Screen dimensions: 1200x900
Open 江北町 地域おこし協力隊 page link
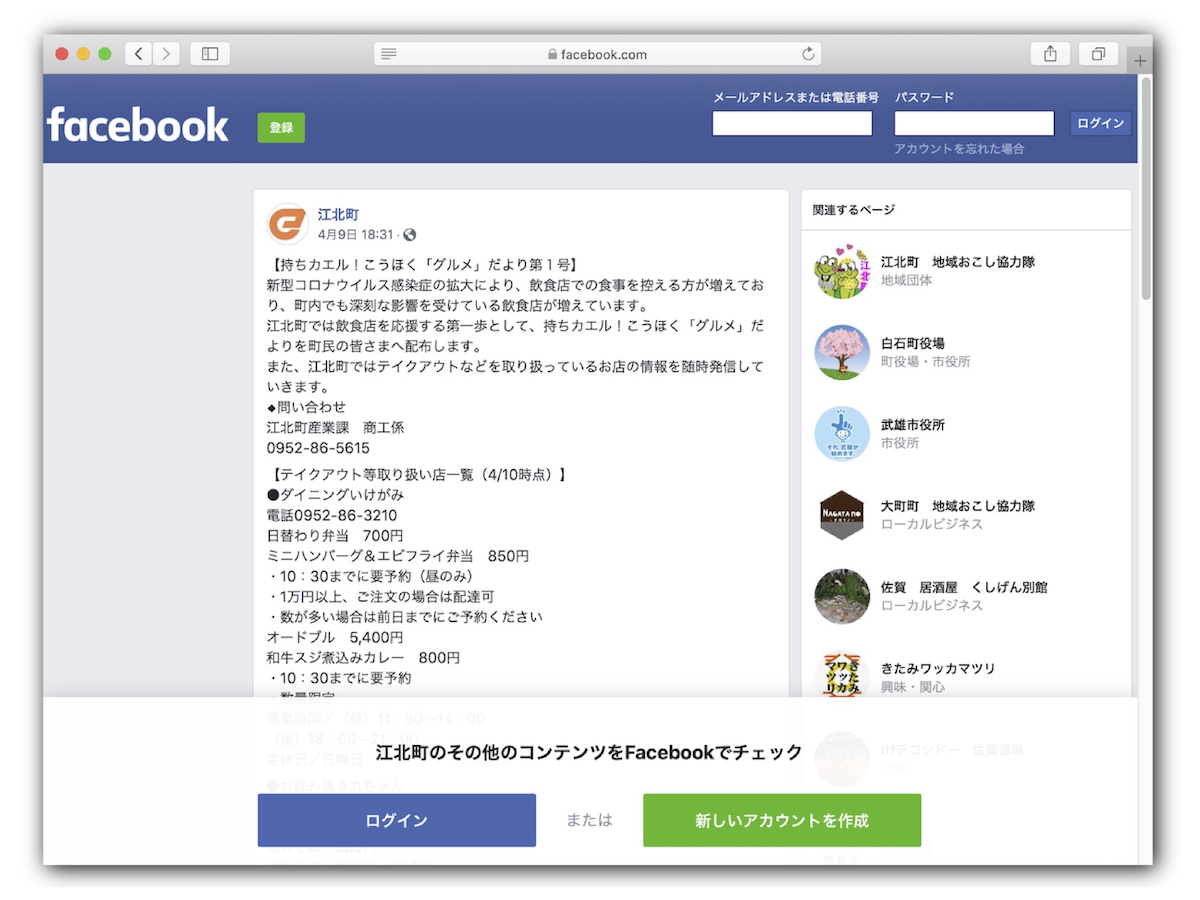click(x=958, y=262)
